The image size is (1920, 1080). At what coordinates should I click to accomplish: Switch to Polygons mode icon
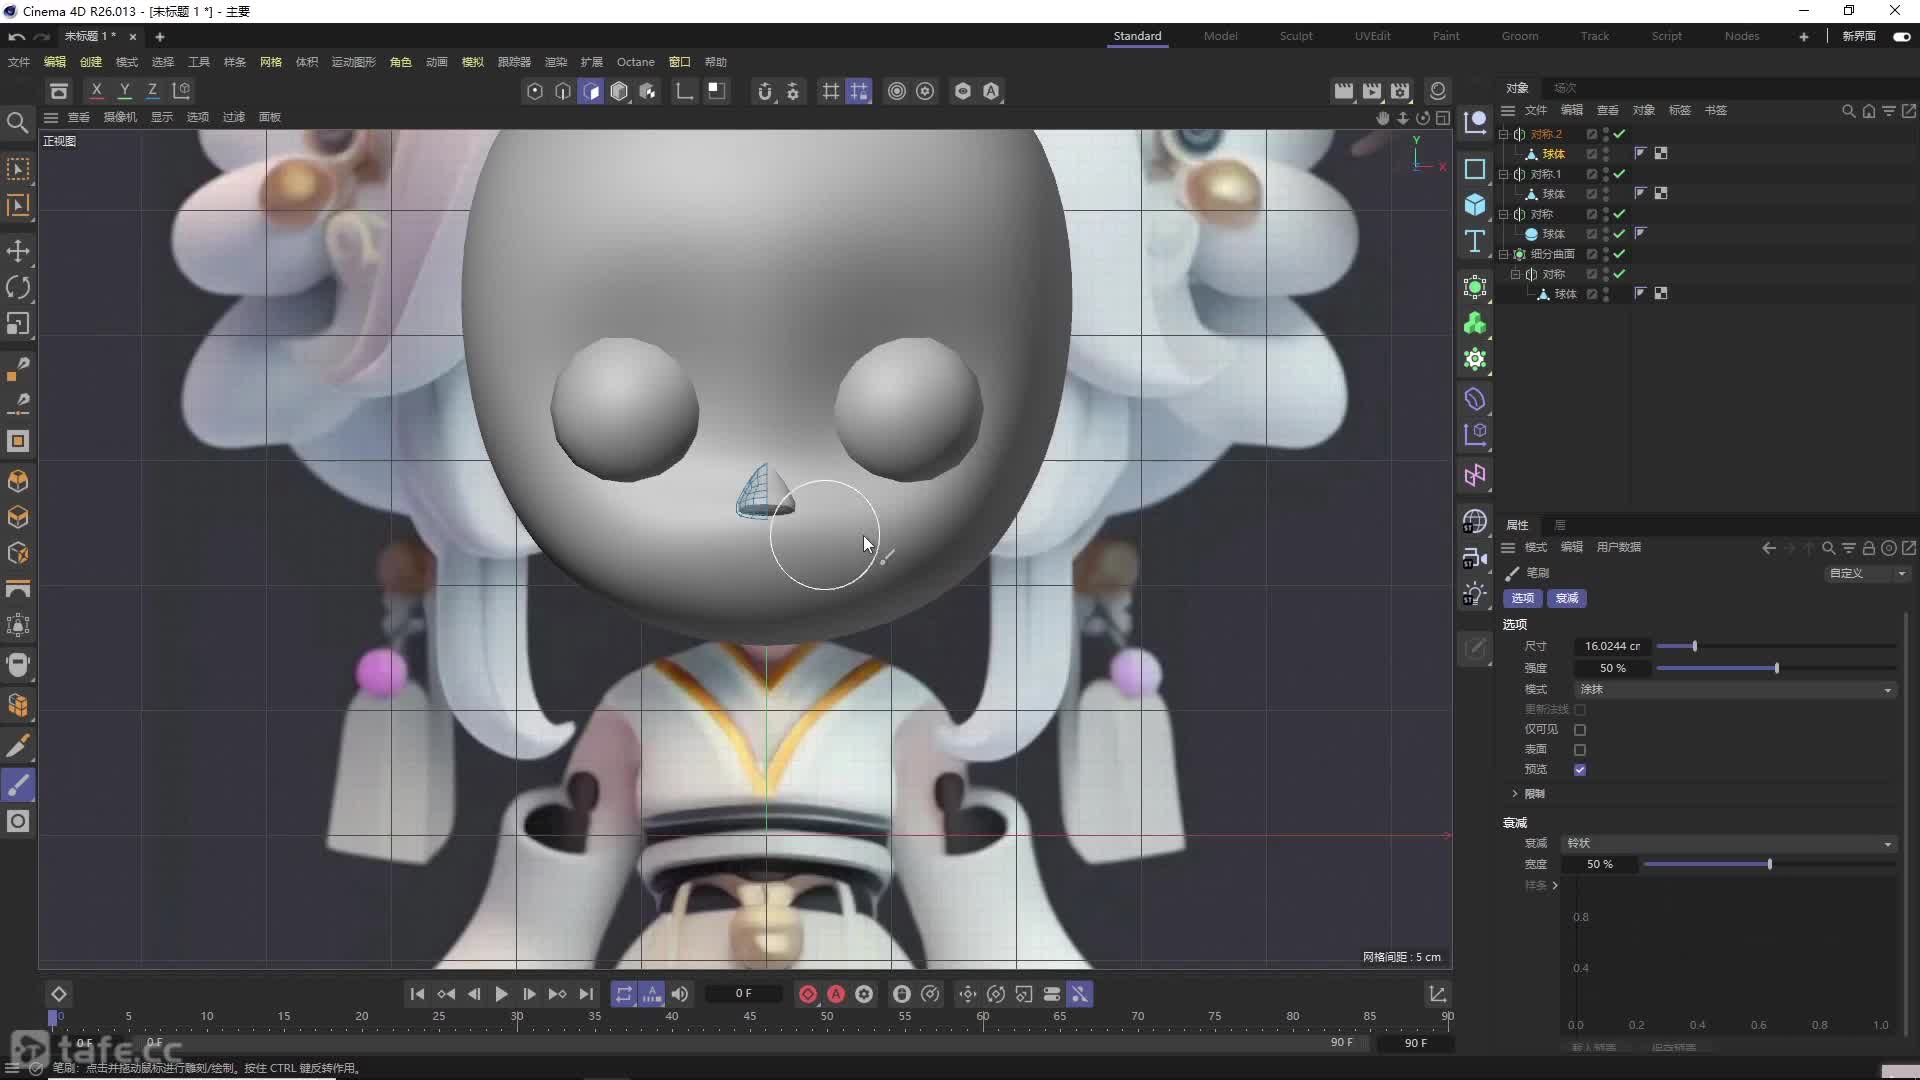[x=591, y=91]
